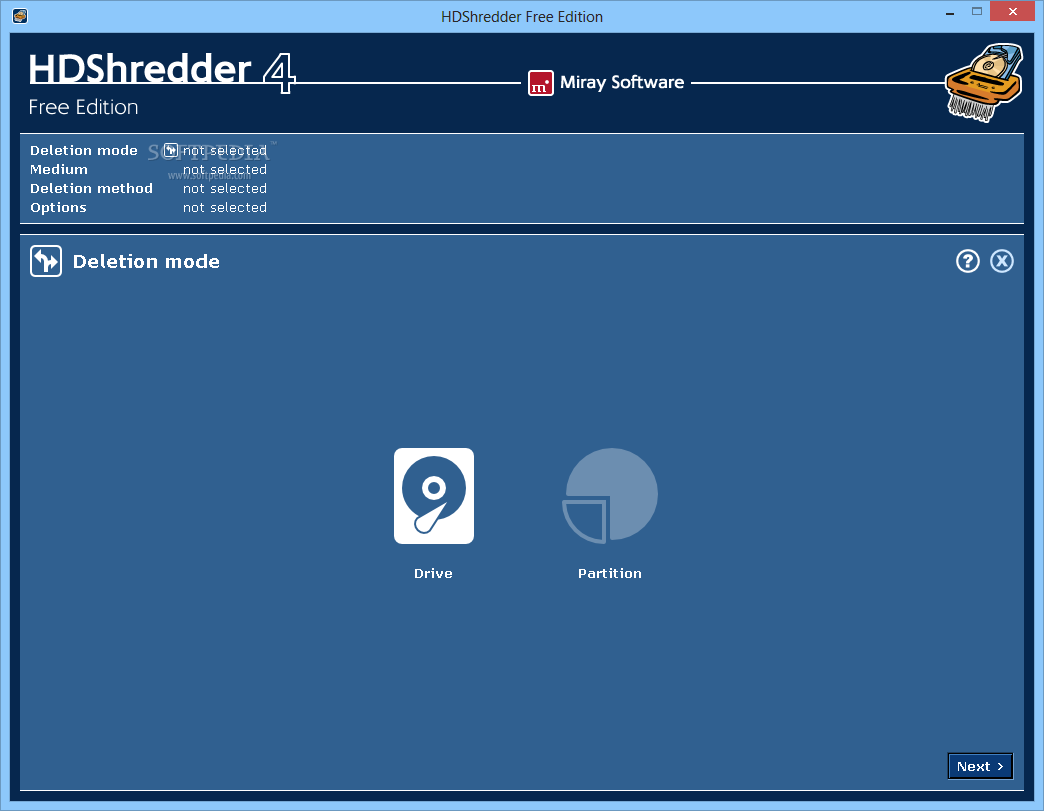Open the app icon menu in the title bar
This screenshot has height=811, width=1044.
point(20,15)
